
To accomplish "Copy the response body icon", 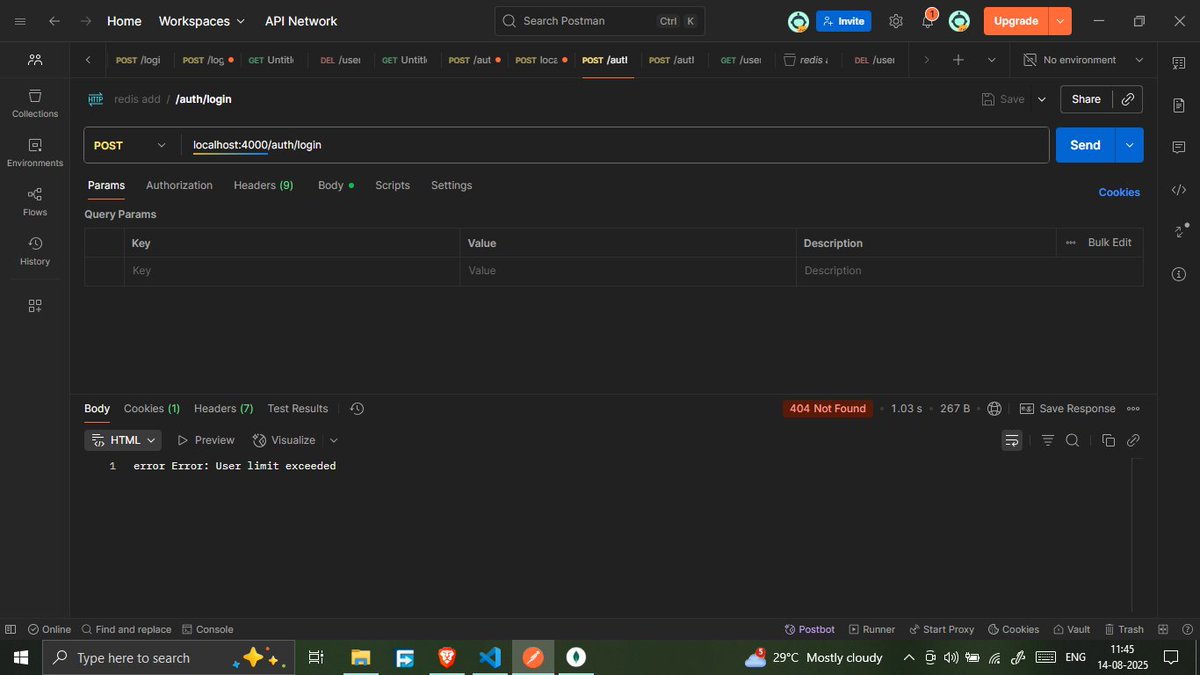I will (x=1108, y=440).
